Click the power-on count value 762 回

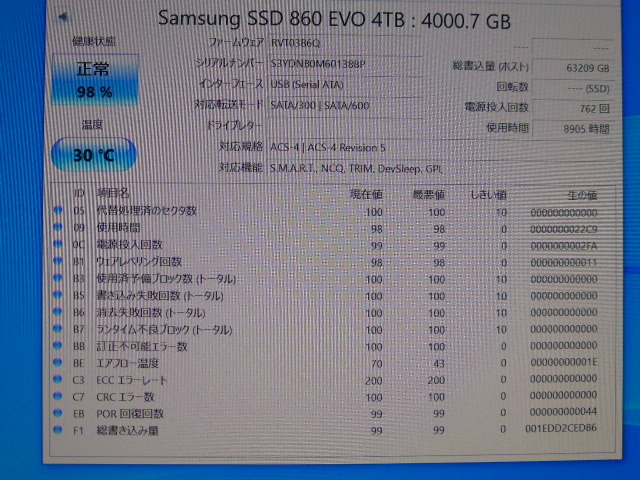tap(572, 109)
